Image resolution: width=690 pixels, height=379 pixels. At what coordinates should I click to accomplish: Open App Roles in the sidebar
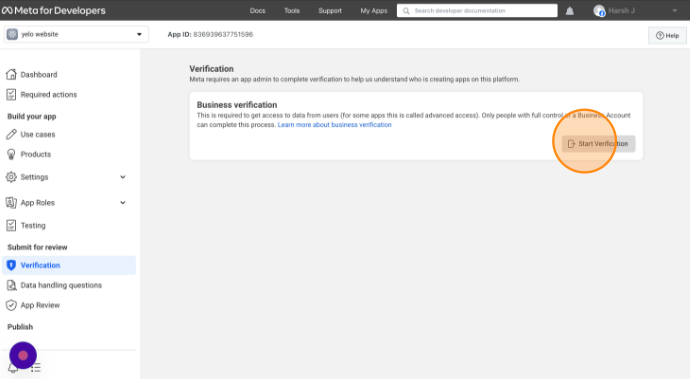coord(37,202)
